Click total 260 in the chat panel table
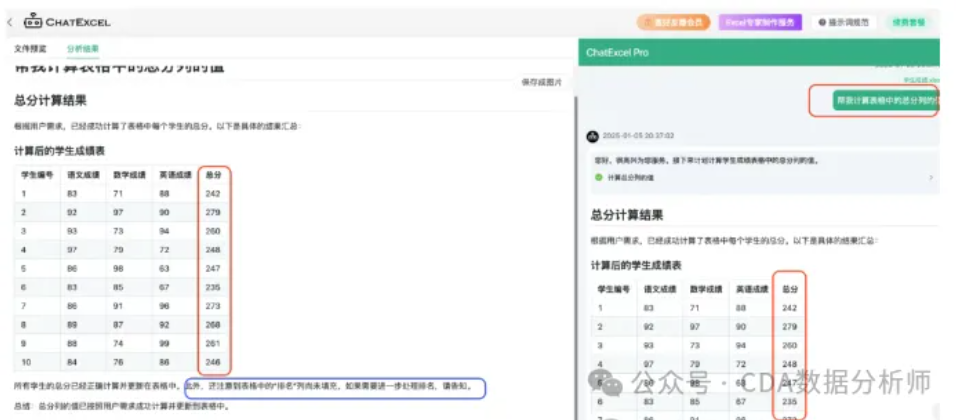959x420 pixels. (x=790, y=345)
